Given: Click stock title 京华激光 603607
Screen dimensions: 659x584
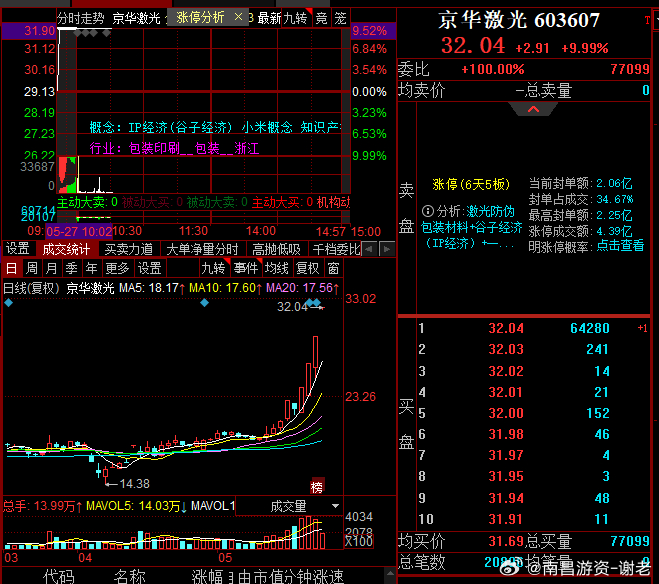Looking at the screenshot, I should (x=519, y=20).
